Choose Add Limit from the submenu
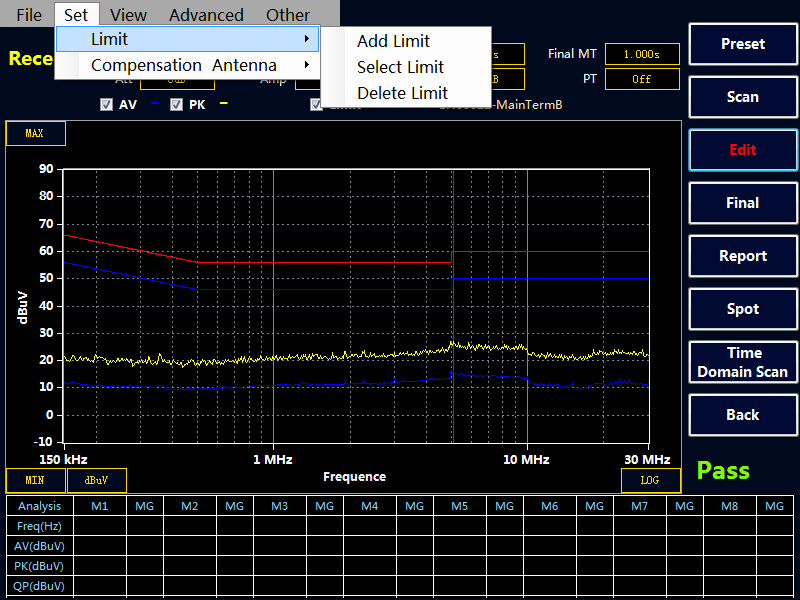 [x=393, y=41]
